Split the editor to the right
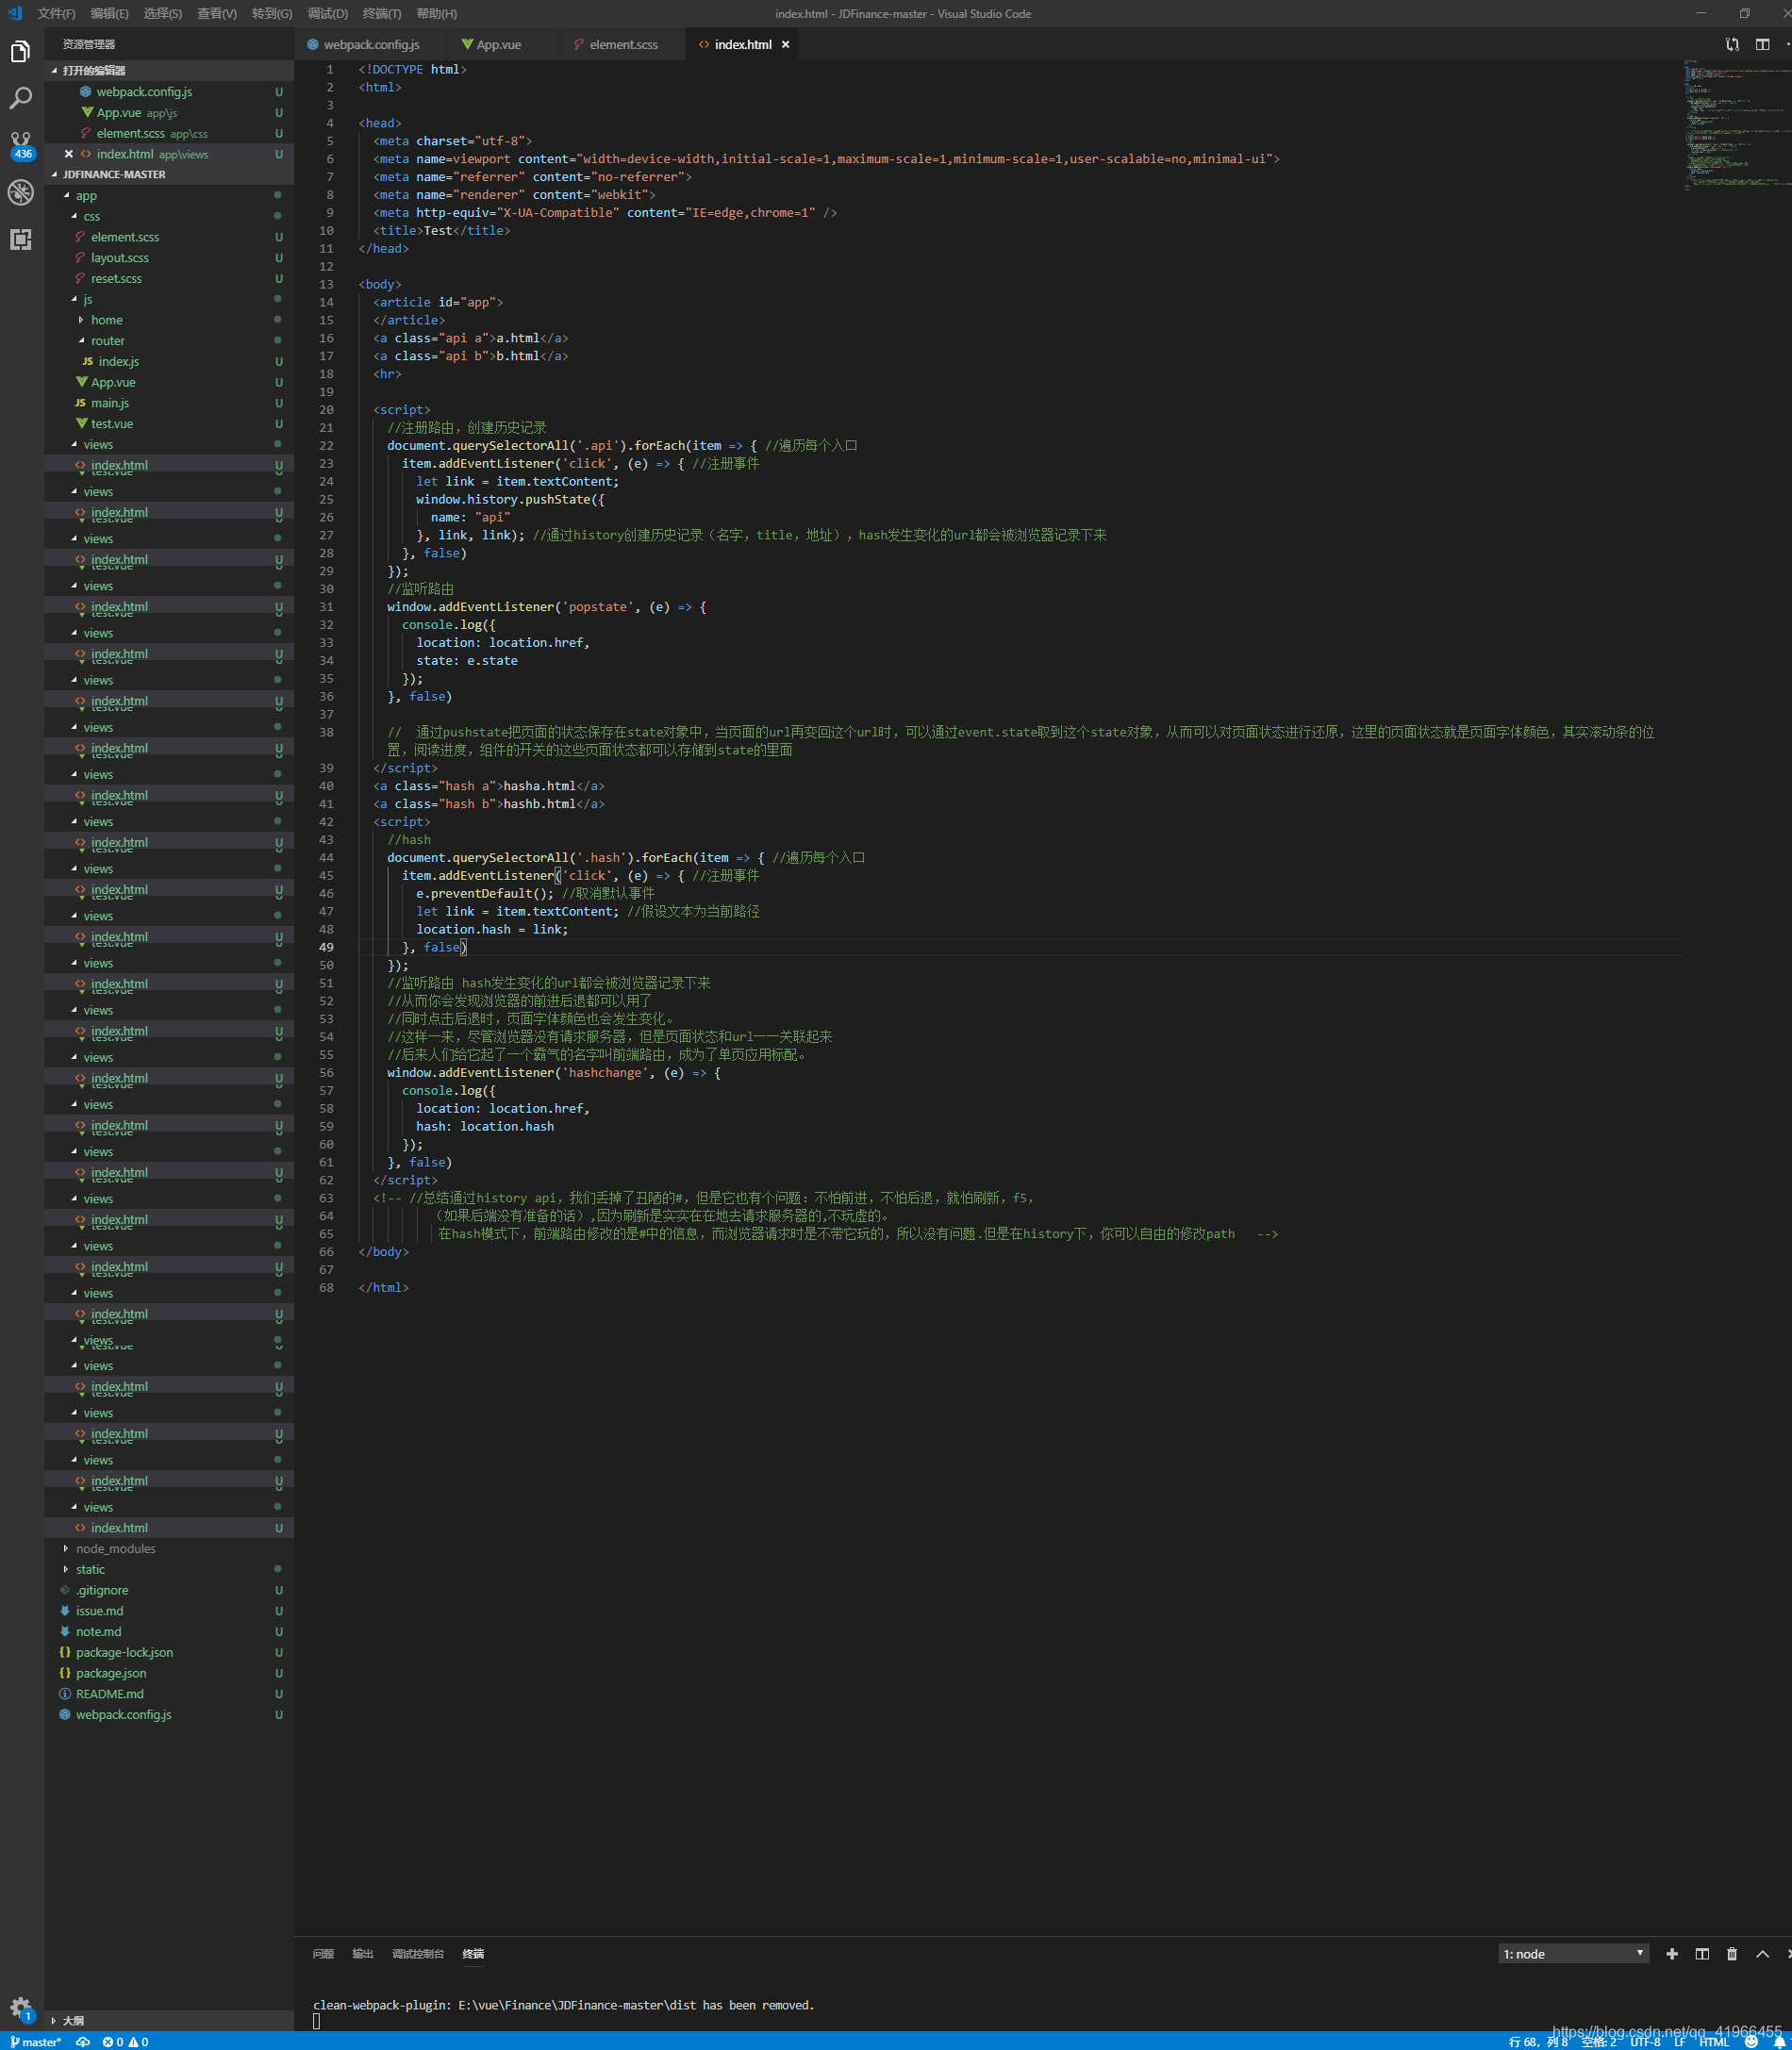Screen dimensions: 1792x2050 click(x=1762, y=44)
